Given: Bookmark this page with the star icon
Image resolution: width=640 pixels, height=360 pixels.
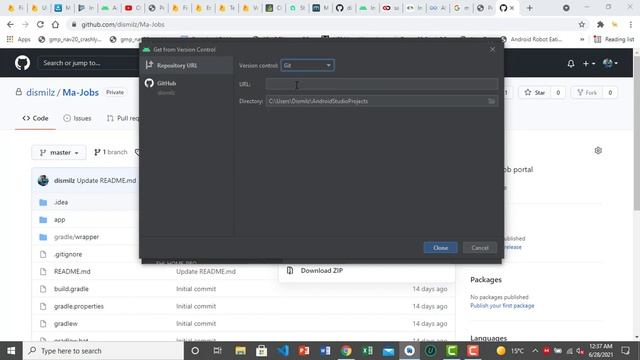Looking at the screenshot, I should 582,24.
